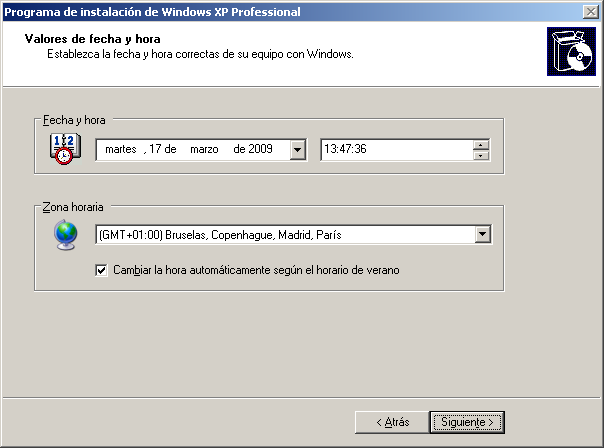The height and width of the screenshot is (448, 604).
Task: Select the hour value 13 in time field
Action: 330,149
